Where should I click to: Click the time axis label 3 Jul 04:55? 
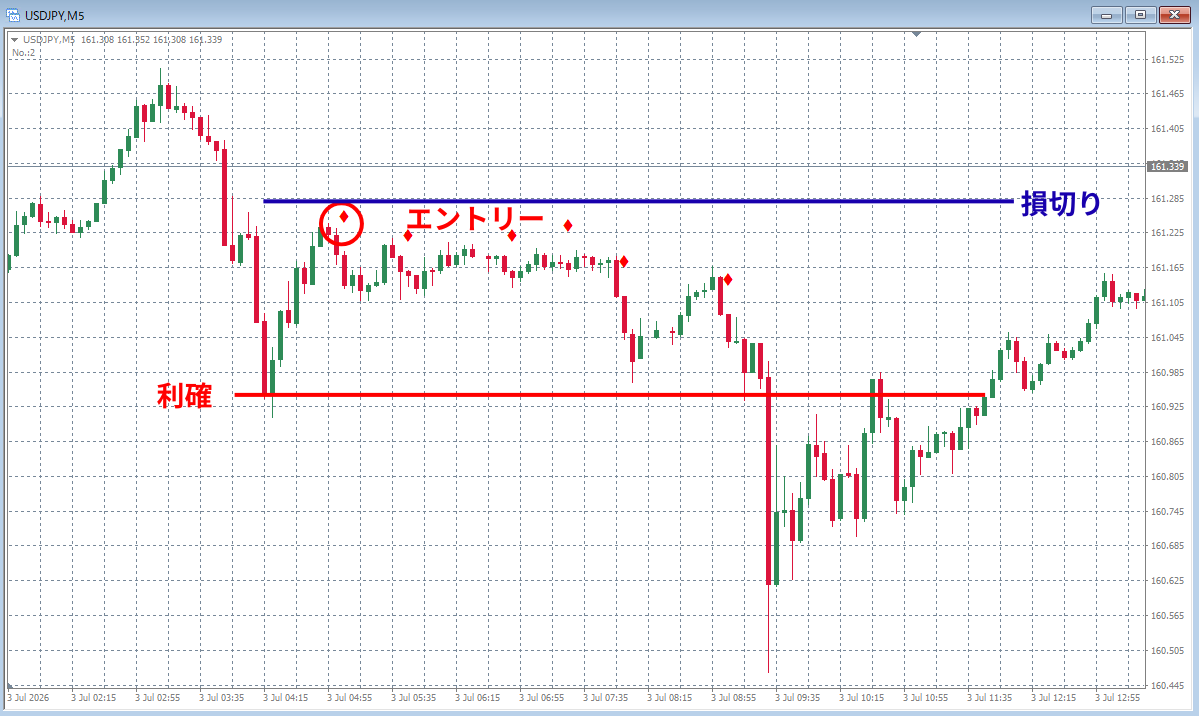349,698
